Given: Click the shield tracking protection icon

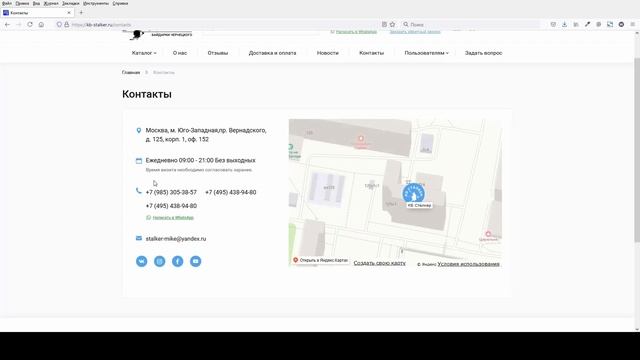Looking at the screenshot, I should (59, 24).
